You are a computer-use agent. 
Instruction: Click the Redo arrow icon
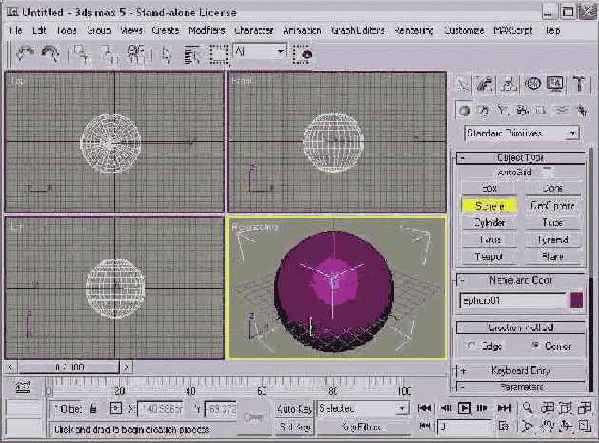click(x=50, y=54)
